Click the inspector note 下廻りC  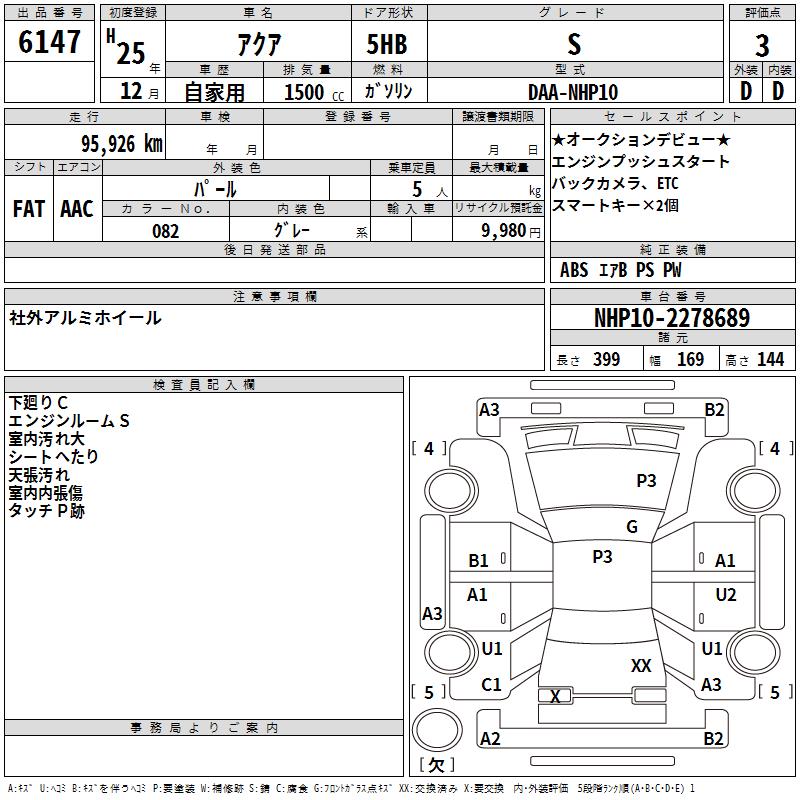coord(38,403)
